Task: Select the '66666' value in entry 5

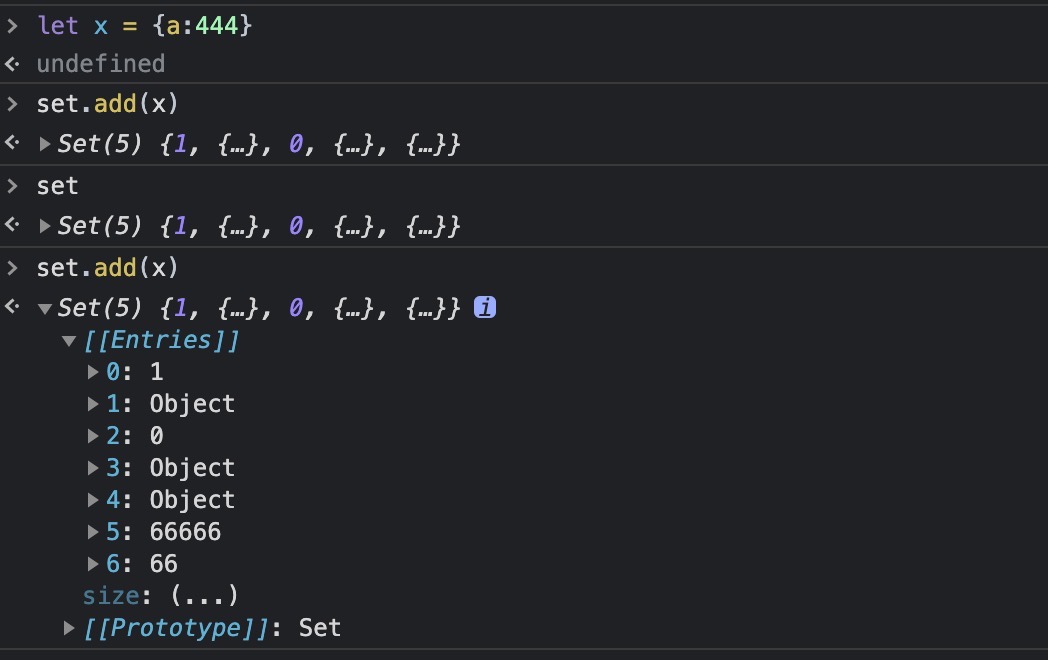Action: pyautogui.click(x=185, y=533)
